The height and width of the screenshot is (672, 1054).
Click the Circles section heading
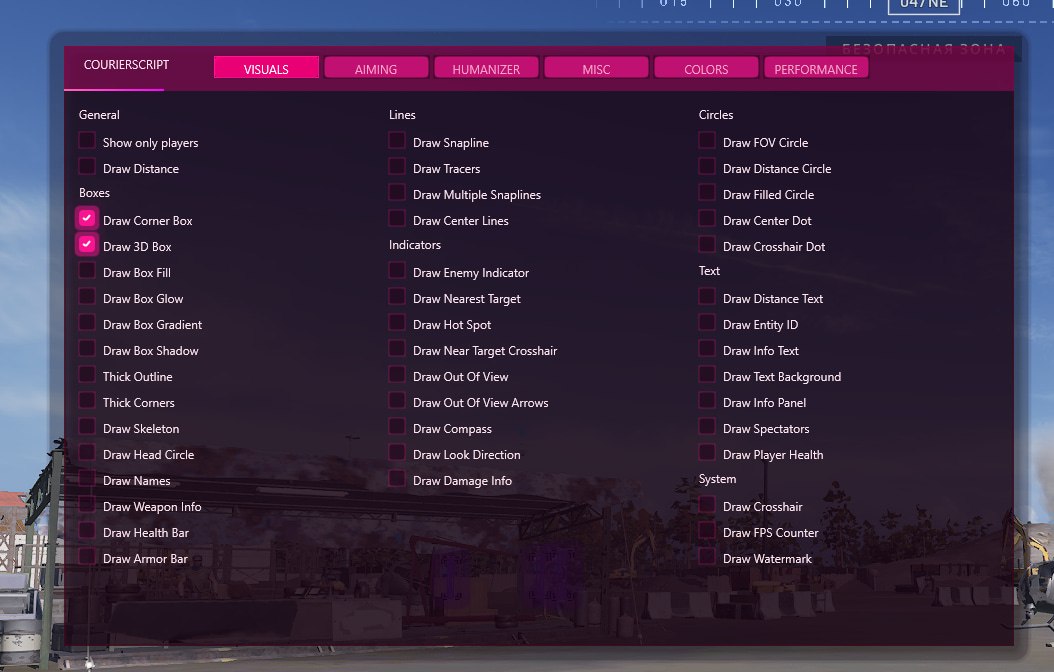pos(716,114)
